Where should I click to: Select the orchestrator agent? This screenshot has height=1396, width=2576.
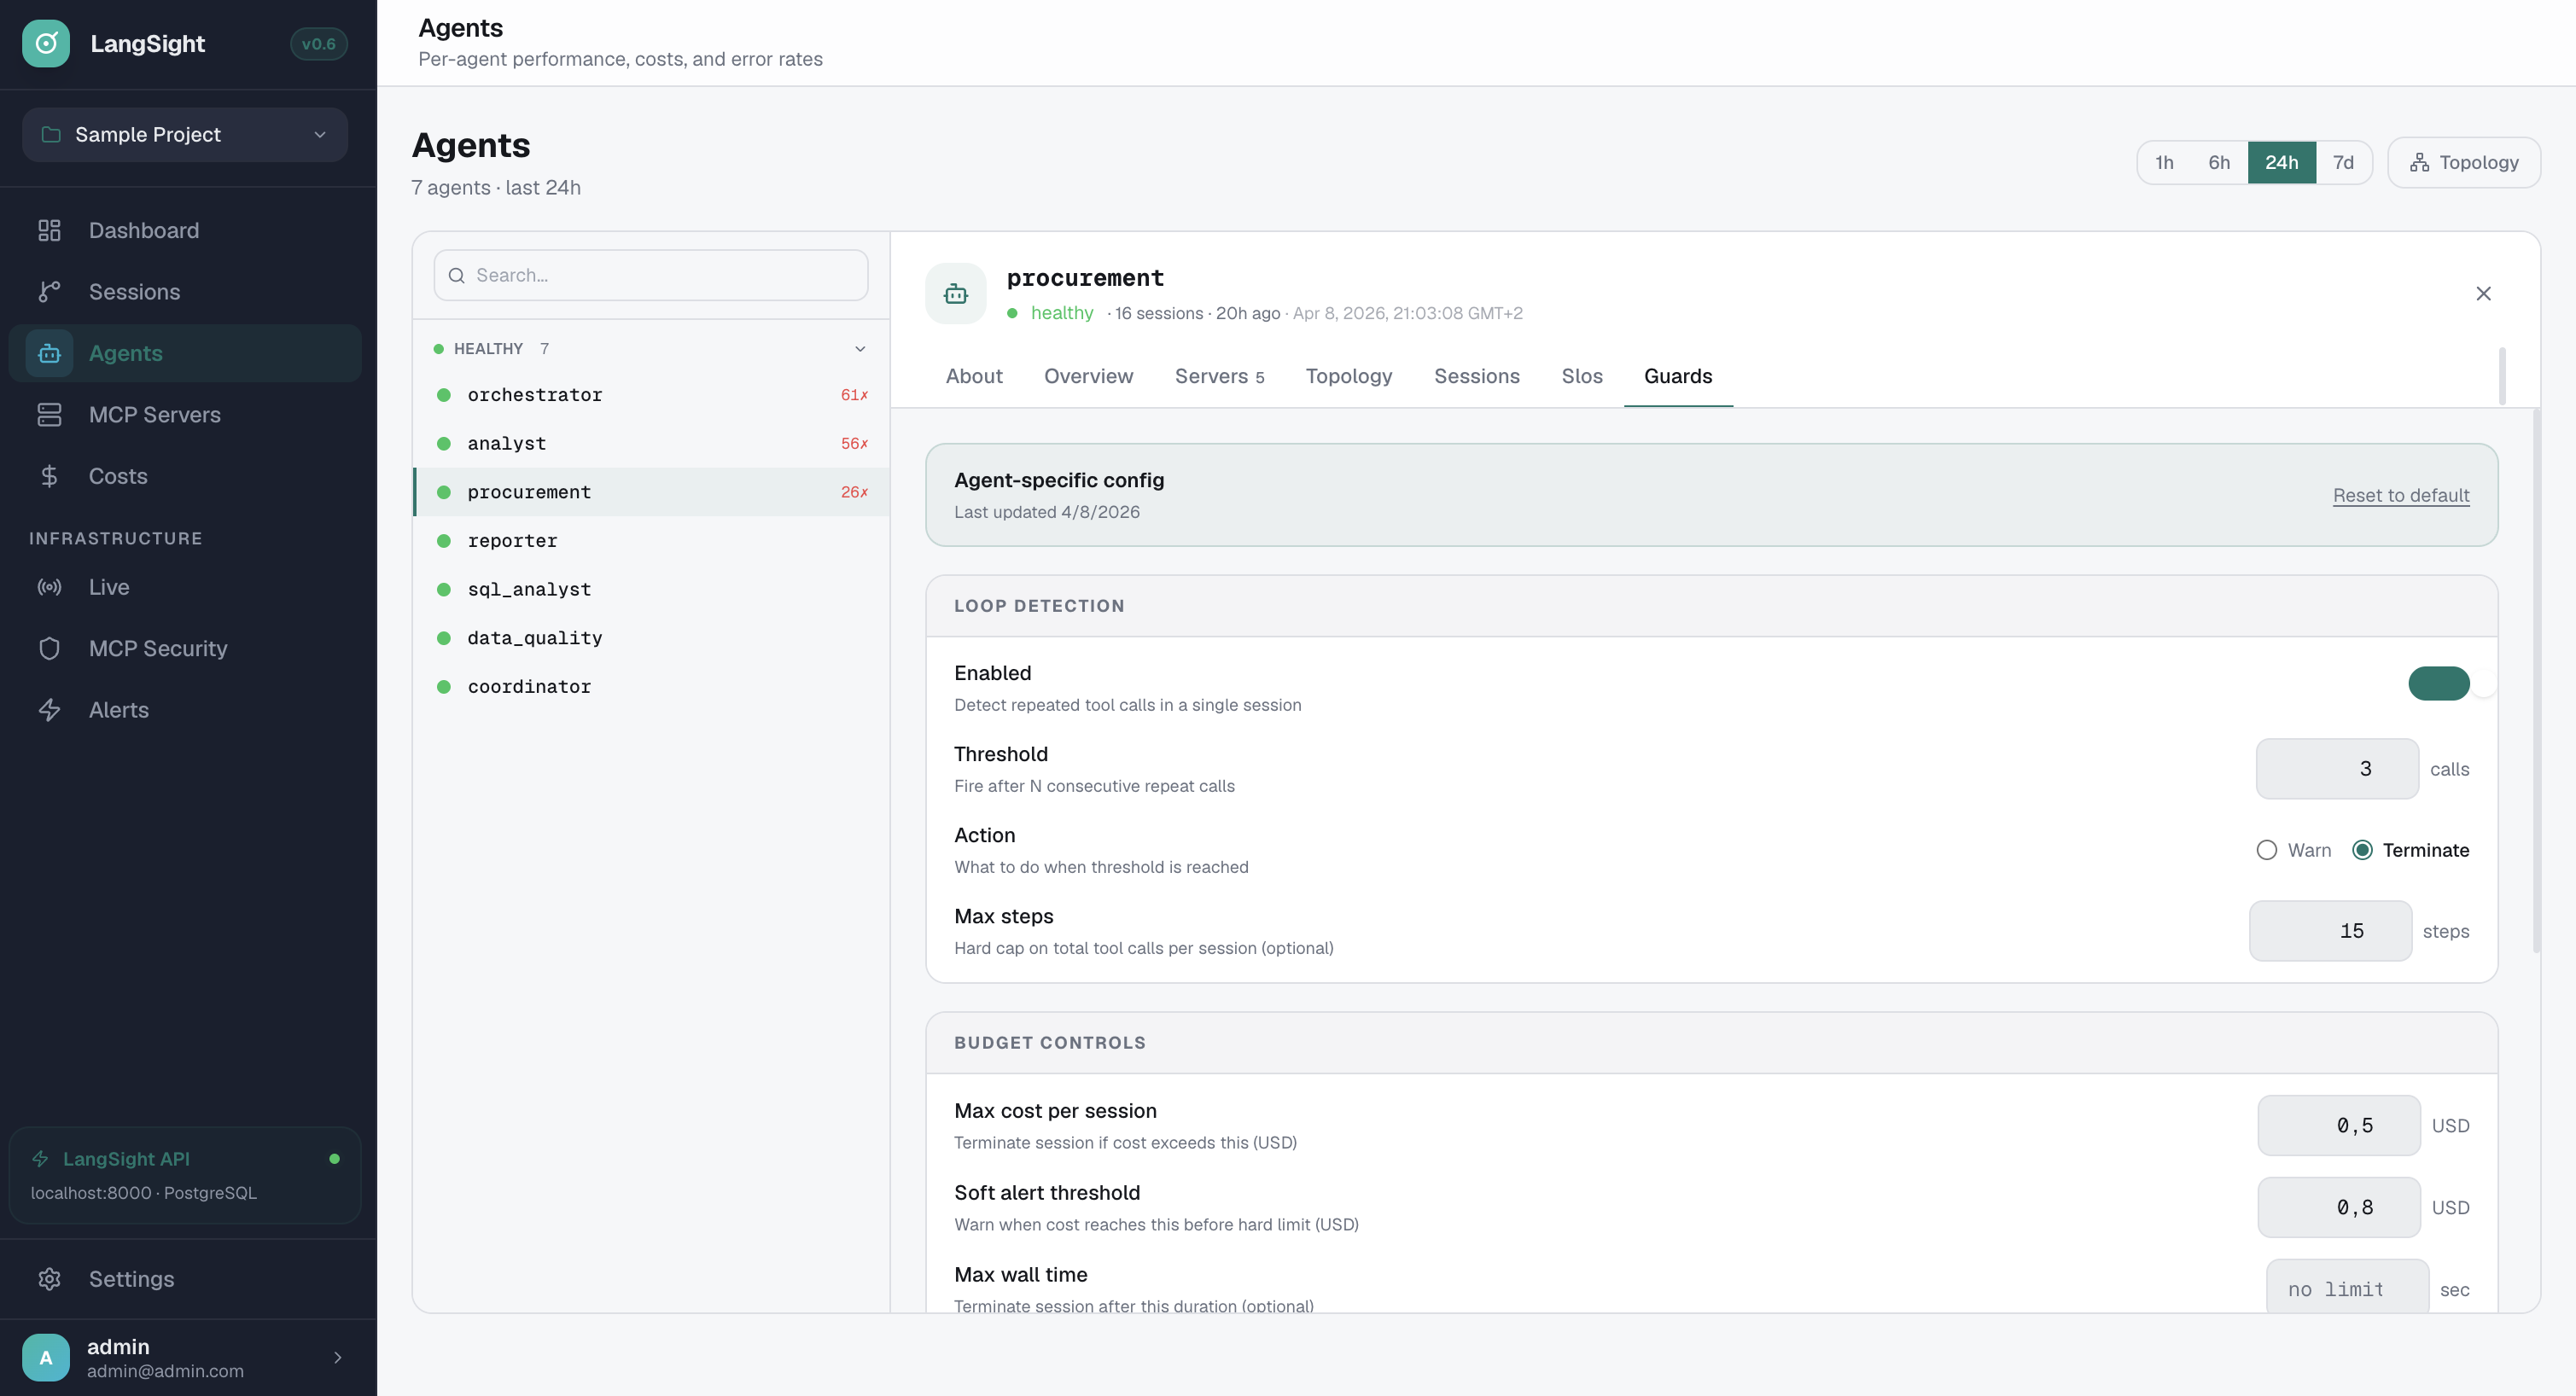[x=652, y=395]
